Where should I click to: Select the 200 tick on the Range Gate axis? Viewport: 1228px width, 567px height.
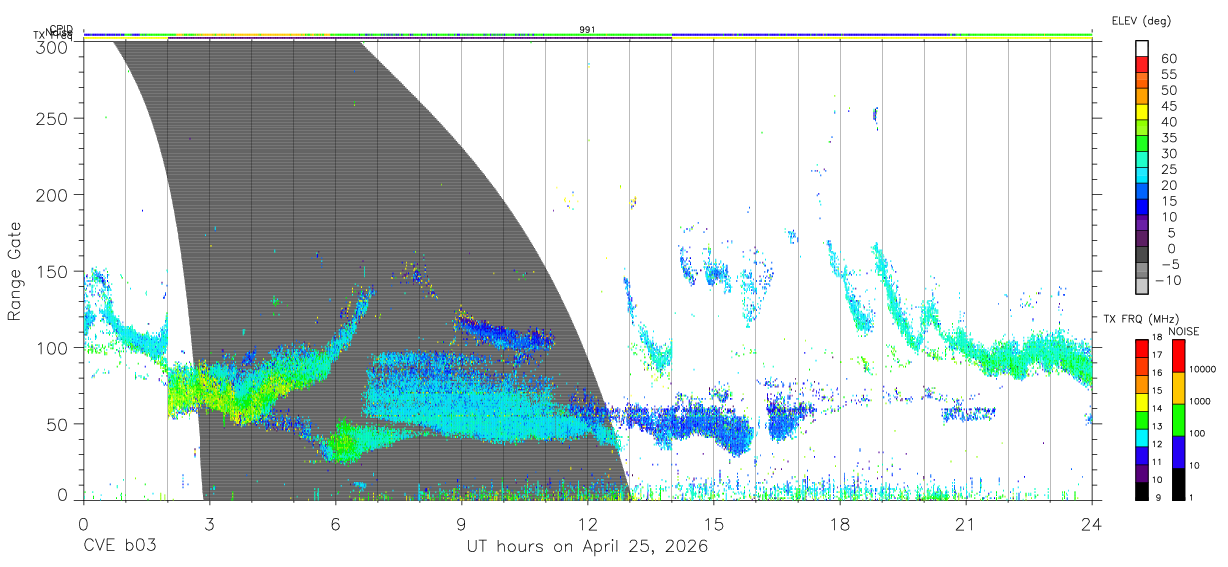click(x=54, y=194)
